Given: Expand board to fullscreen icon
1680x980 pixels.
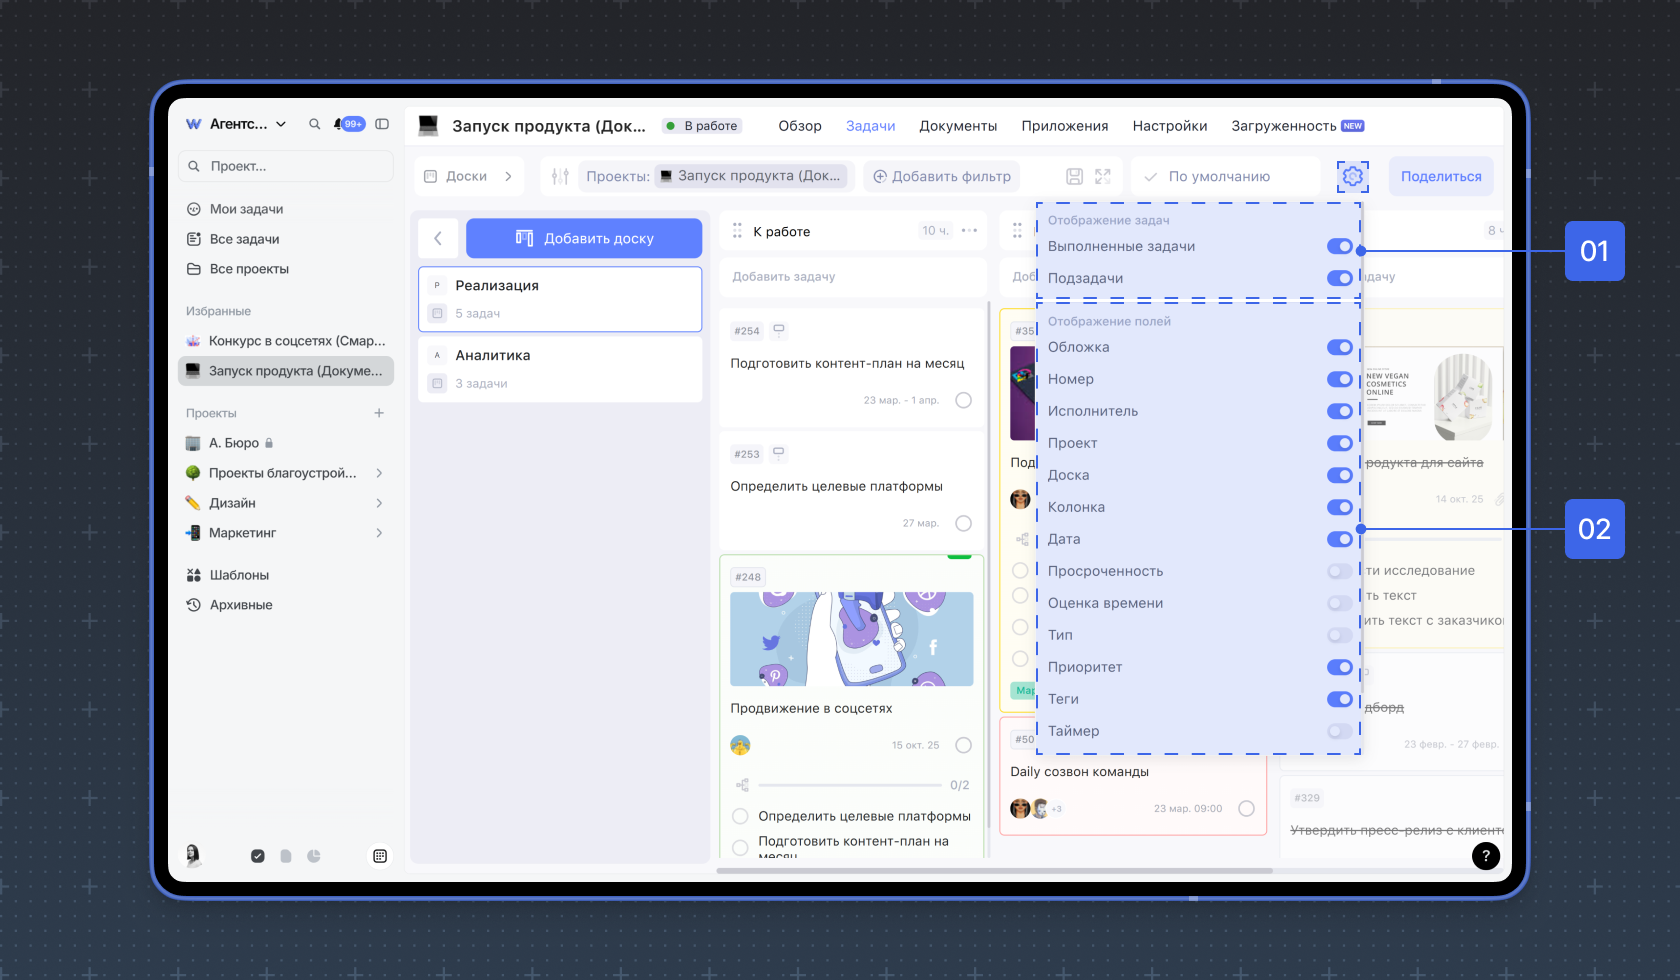Looking at the screenshot, I should pos(1103,176).
